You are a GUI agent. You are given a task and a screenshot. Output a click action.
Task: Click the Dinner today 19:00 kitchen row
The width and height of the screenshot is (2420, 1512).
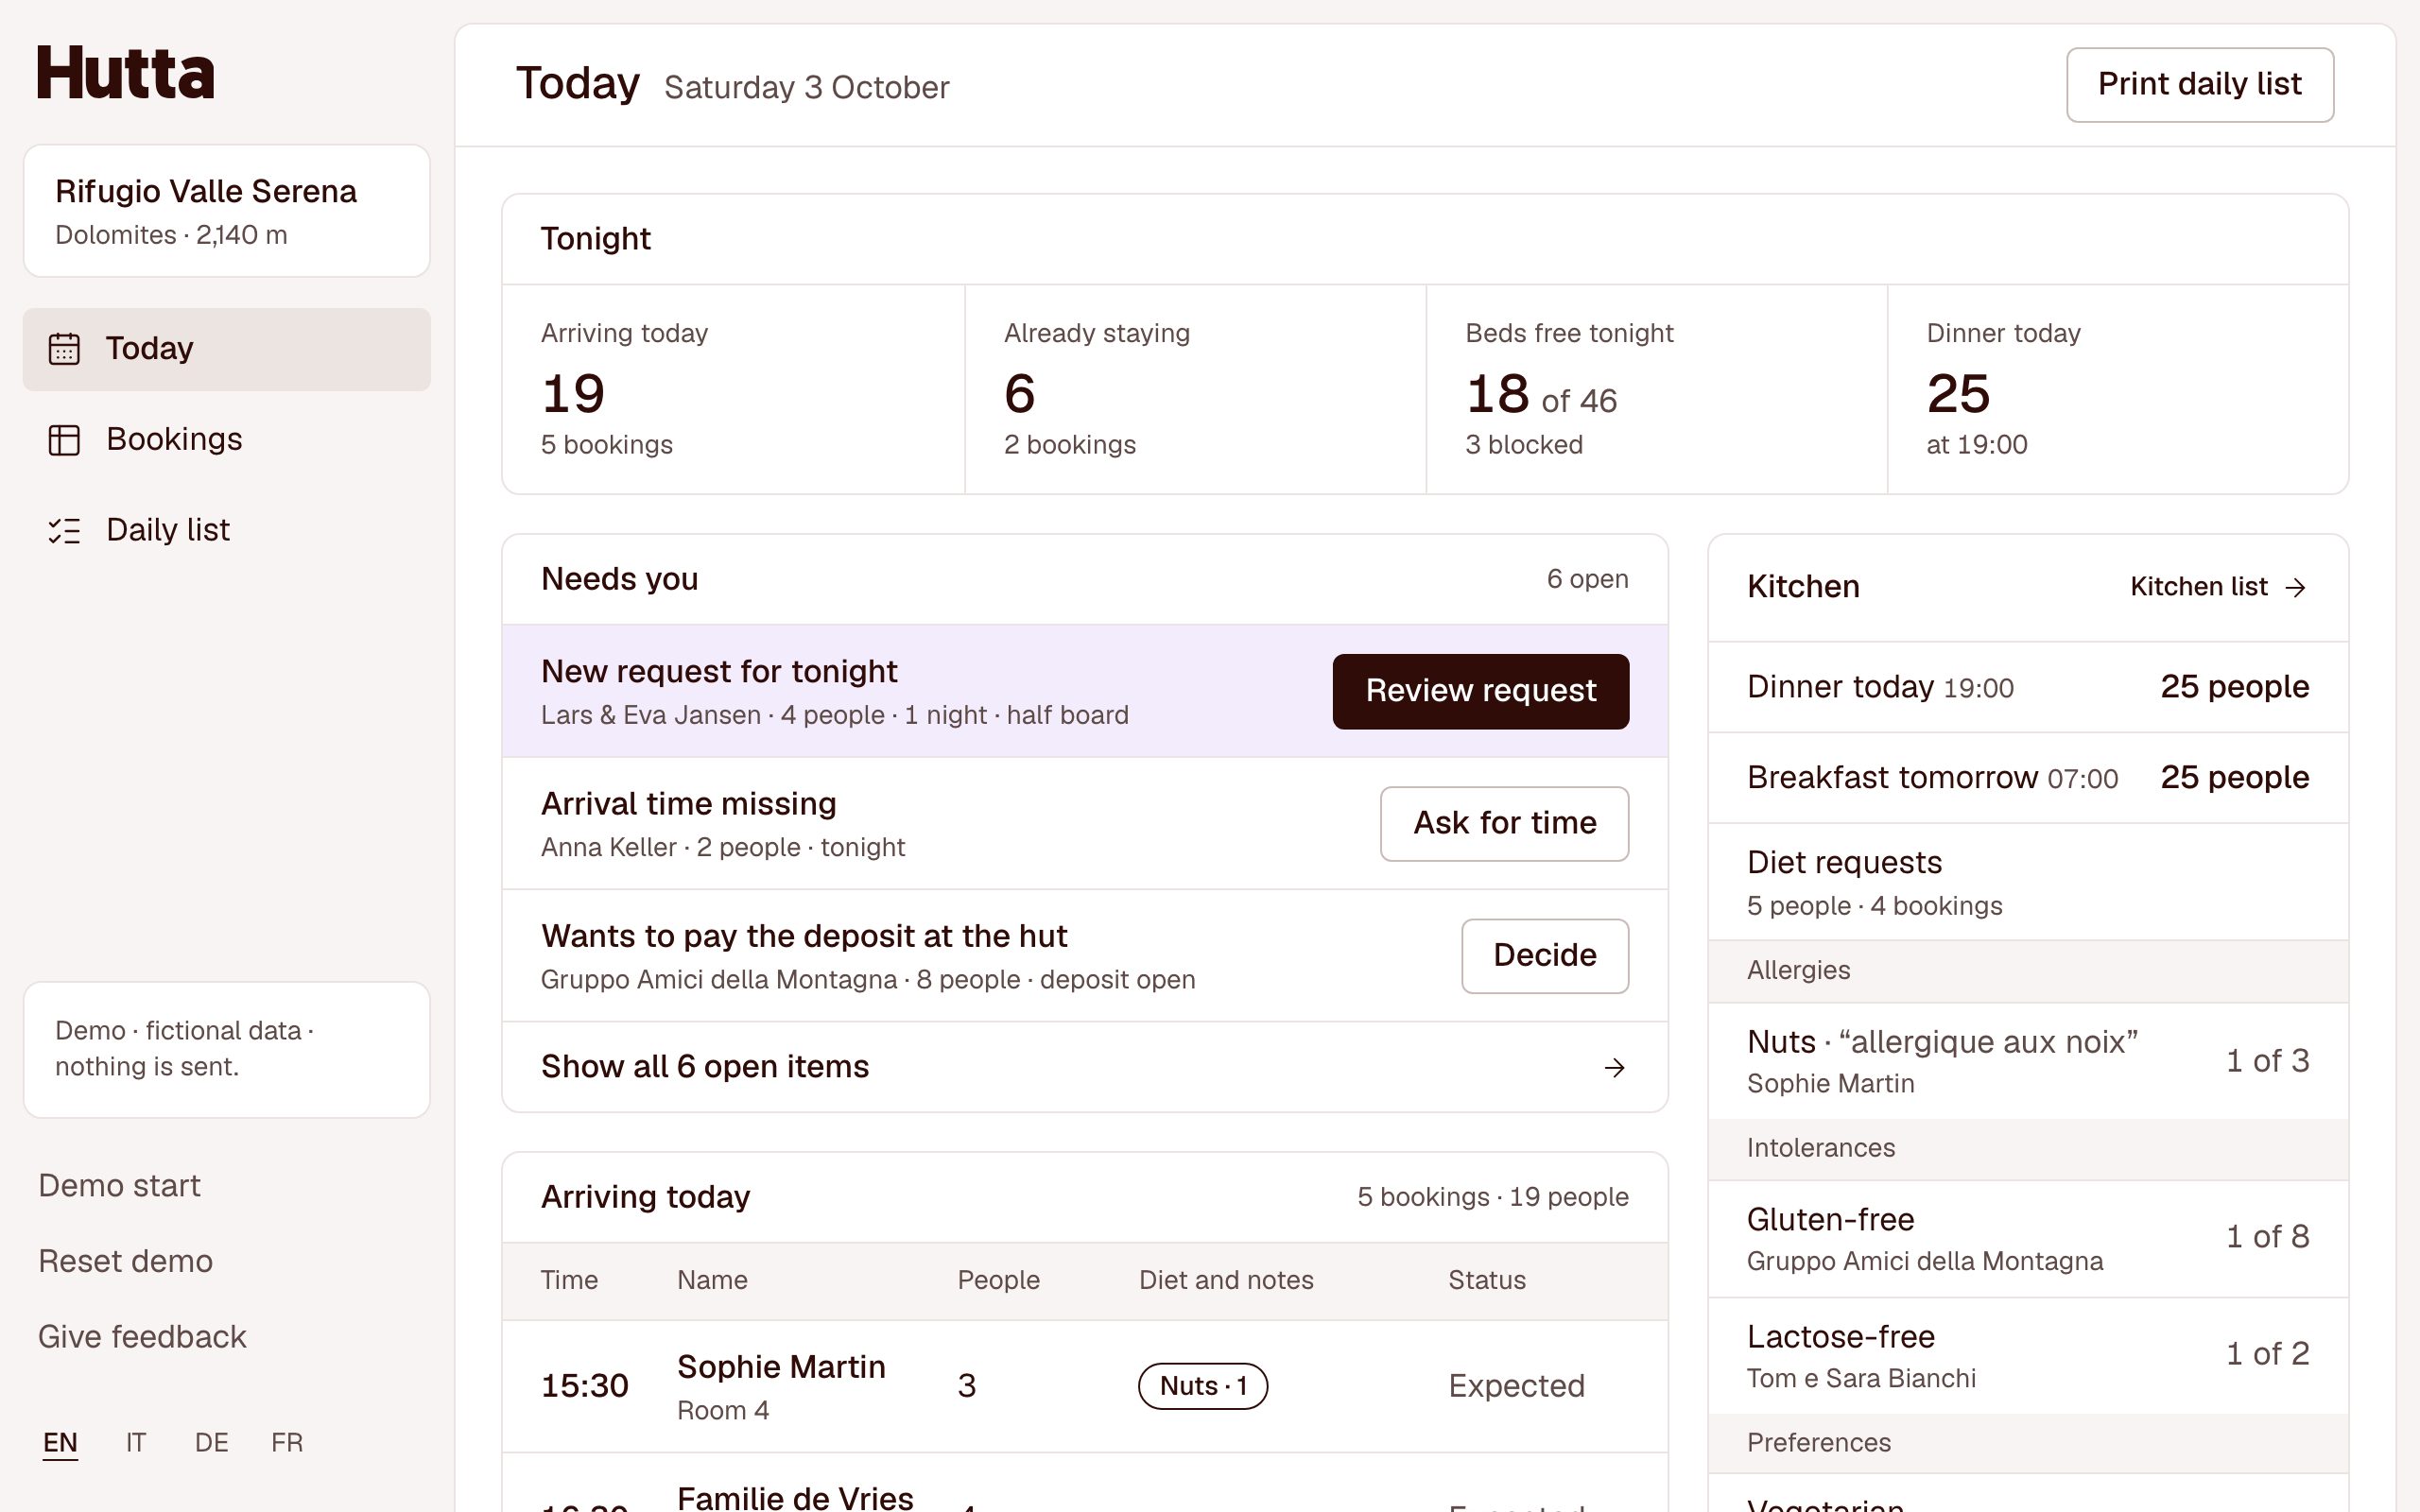tap(2028, 687)
